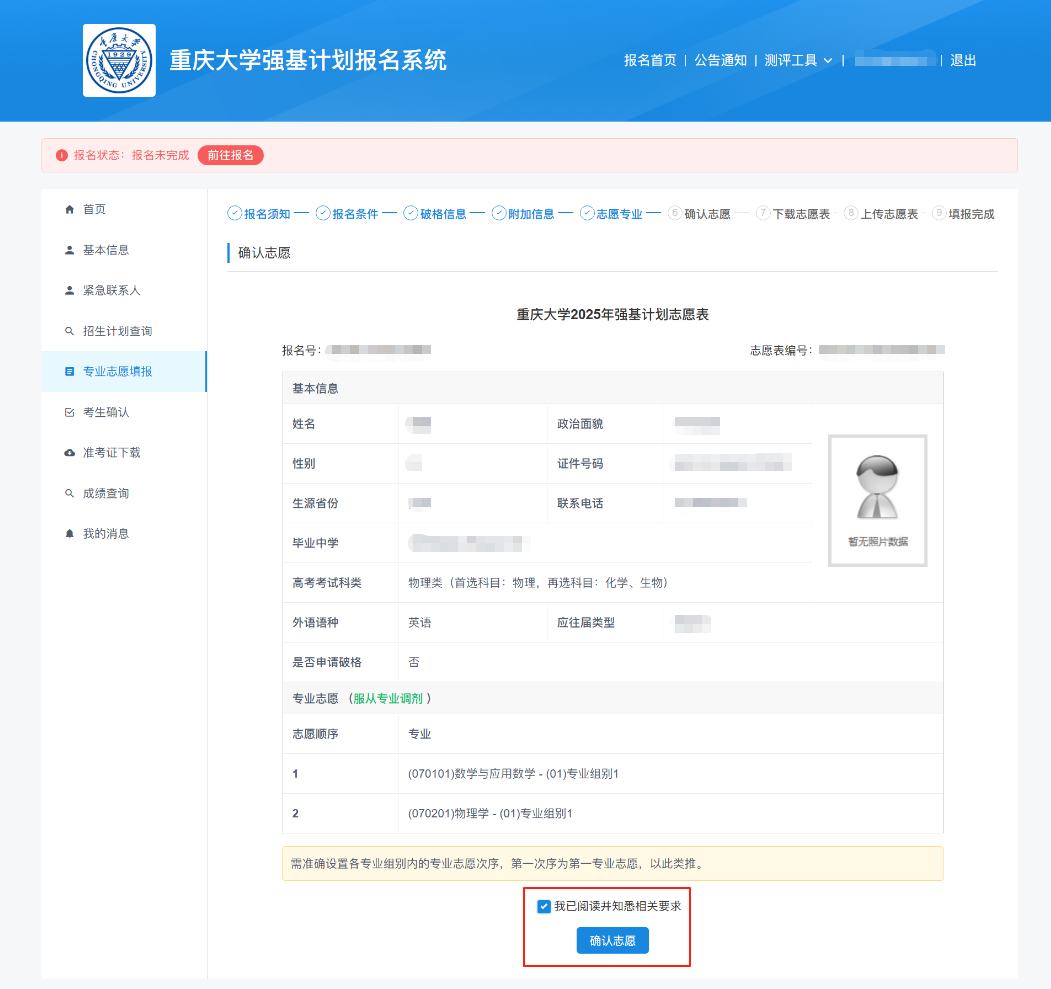Click the check circle icon for 志愿专业 step
Viewport: 1051px width, 989px height.
pos(587,213)
